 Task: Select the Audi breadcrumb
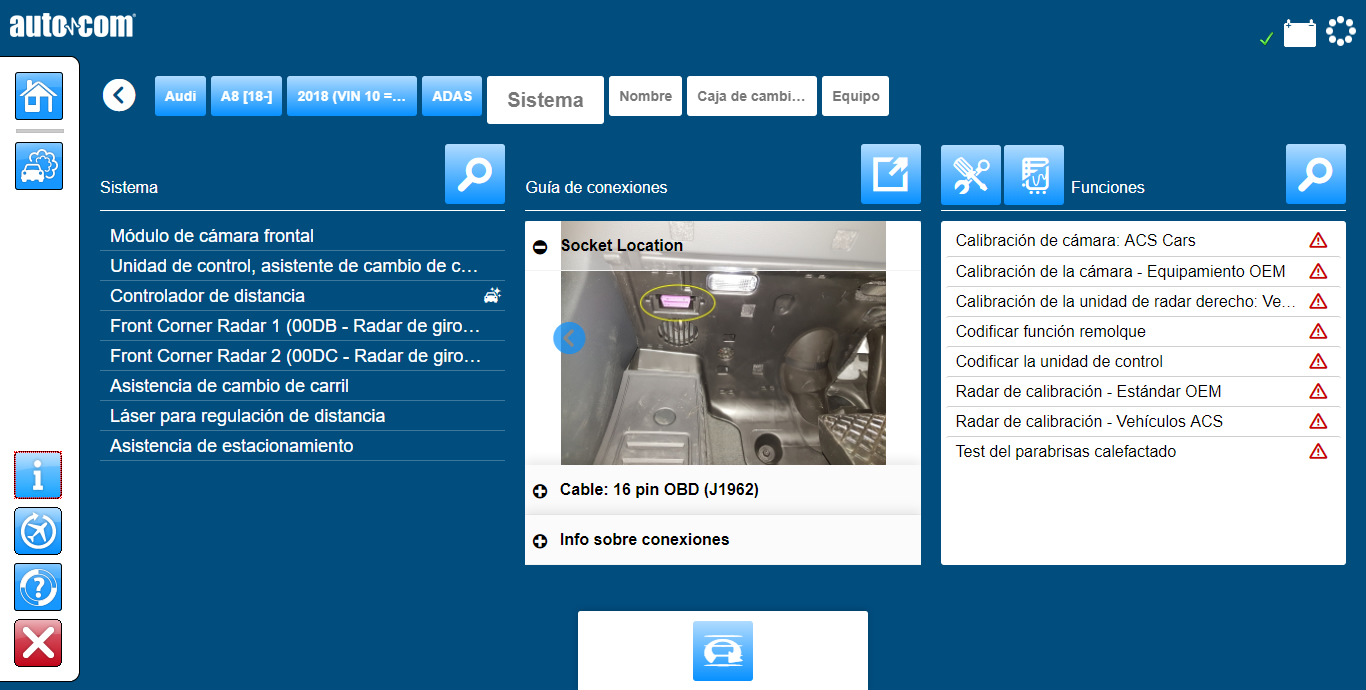[x=180, y=96]
